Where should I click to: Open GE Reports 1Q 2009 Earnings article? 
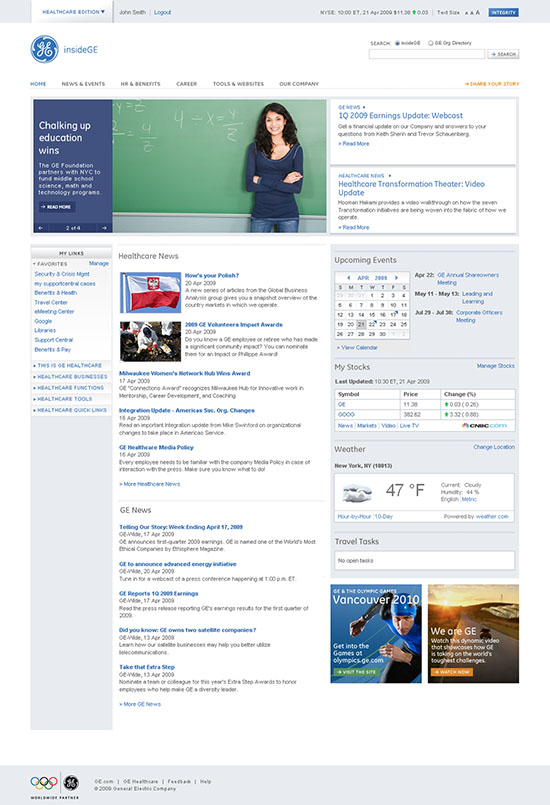click(x=159, y=593)
